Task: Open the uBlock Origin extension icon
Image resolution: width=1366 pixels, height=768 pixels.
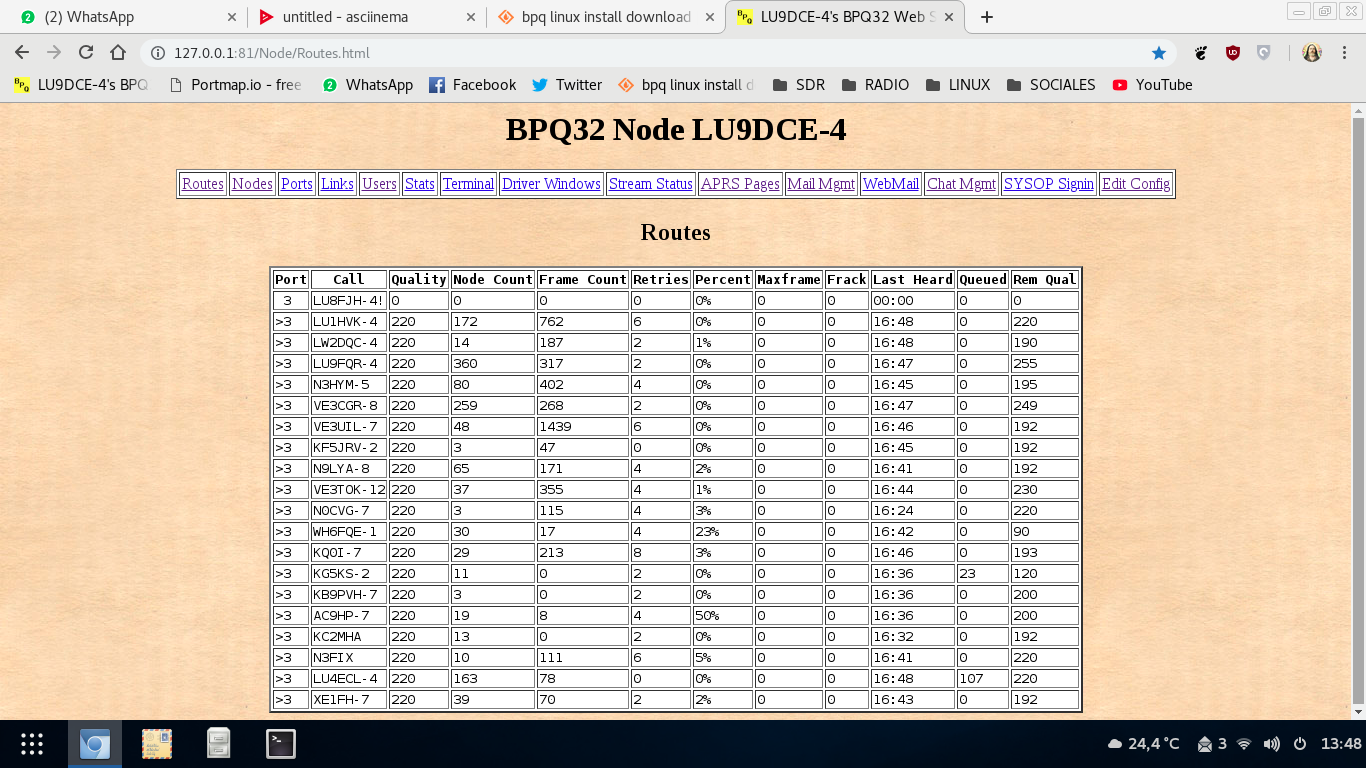Action: click(1233, 53)
